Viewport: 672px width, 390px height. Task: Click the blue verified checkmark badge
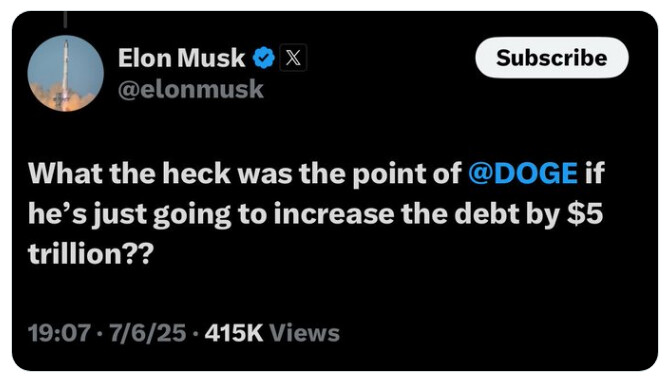tap(263, 57)
